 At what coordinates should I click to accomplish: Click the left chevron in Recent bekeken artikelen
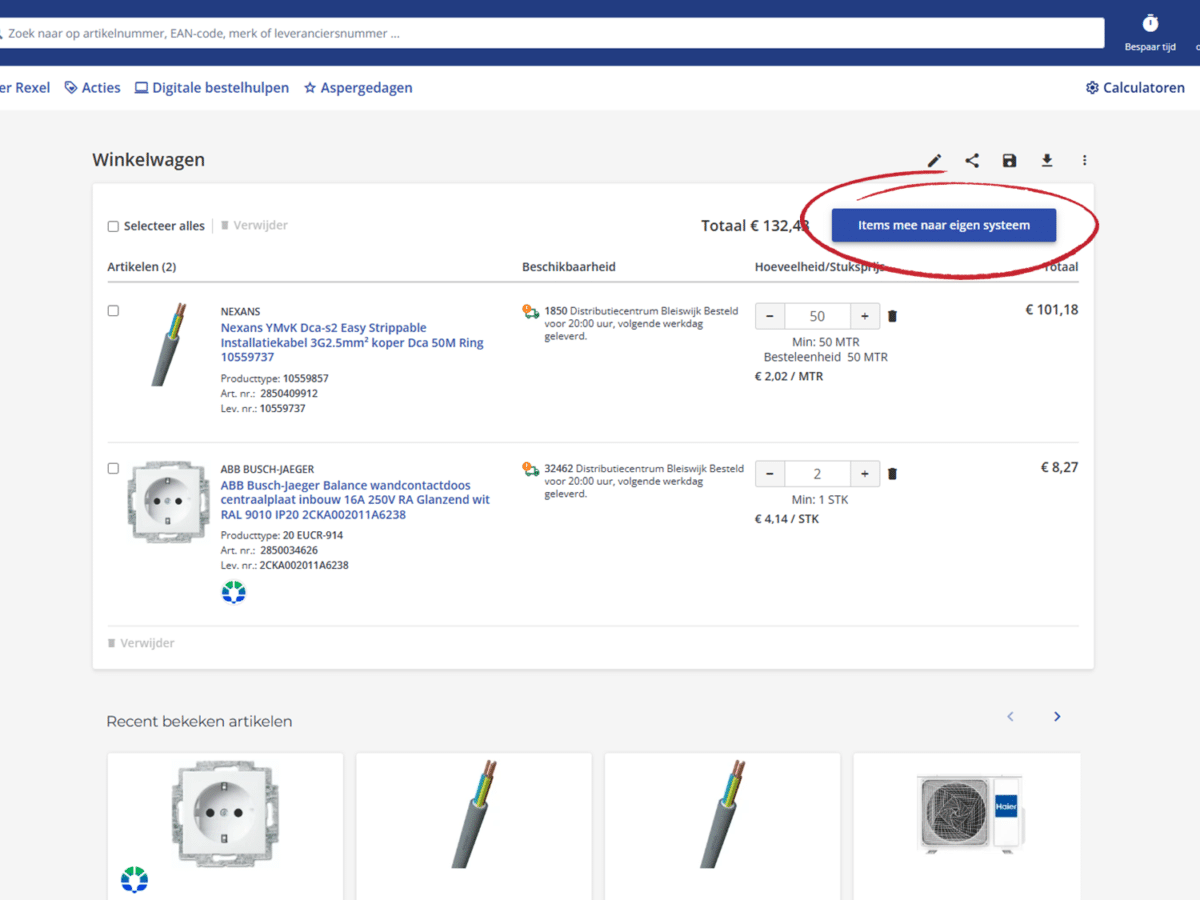pos(1010,716)
